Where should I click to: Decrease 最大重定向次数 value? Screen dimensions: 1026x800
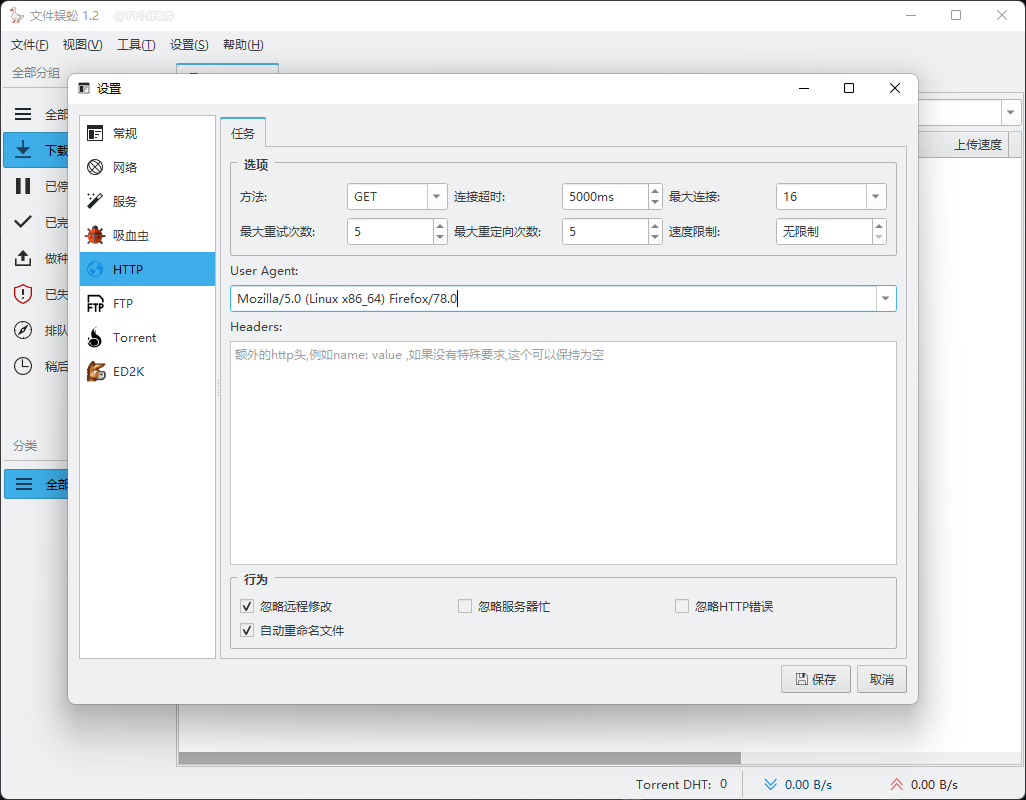click(655, 237)
